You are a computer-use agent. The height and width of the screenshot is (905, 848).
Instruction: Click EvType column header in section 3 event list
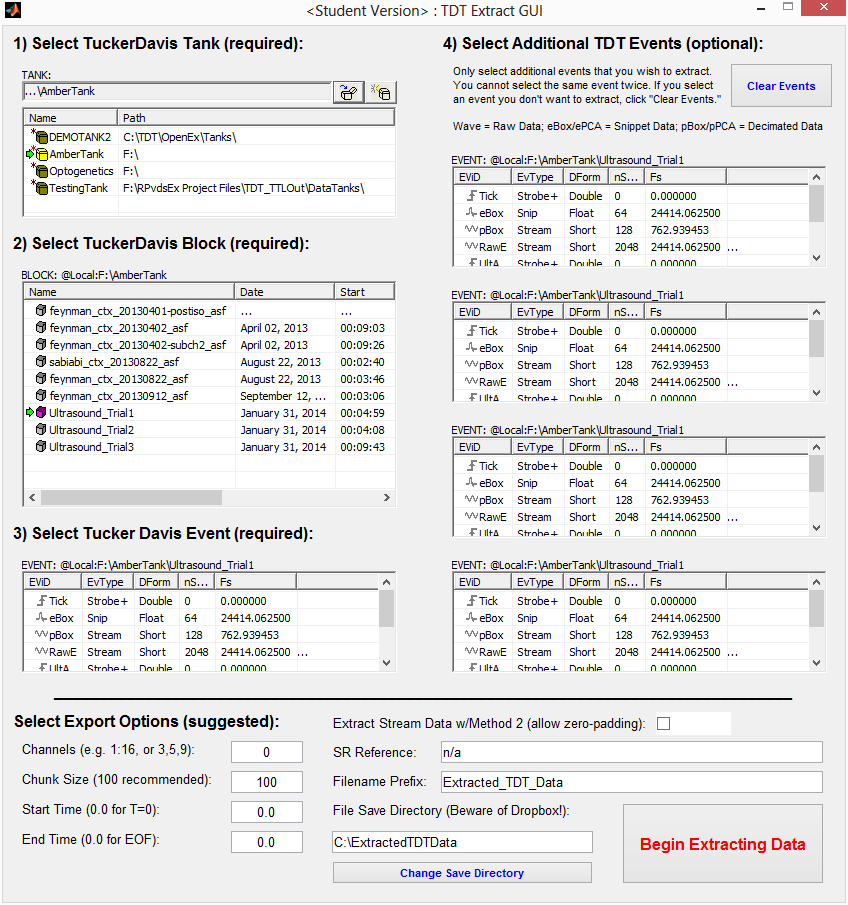click(107, 582)
